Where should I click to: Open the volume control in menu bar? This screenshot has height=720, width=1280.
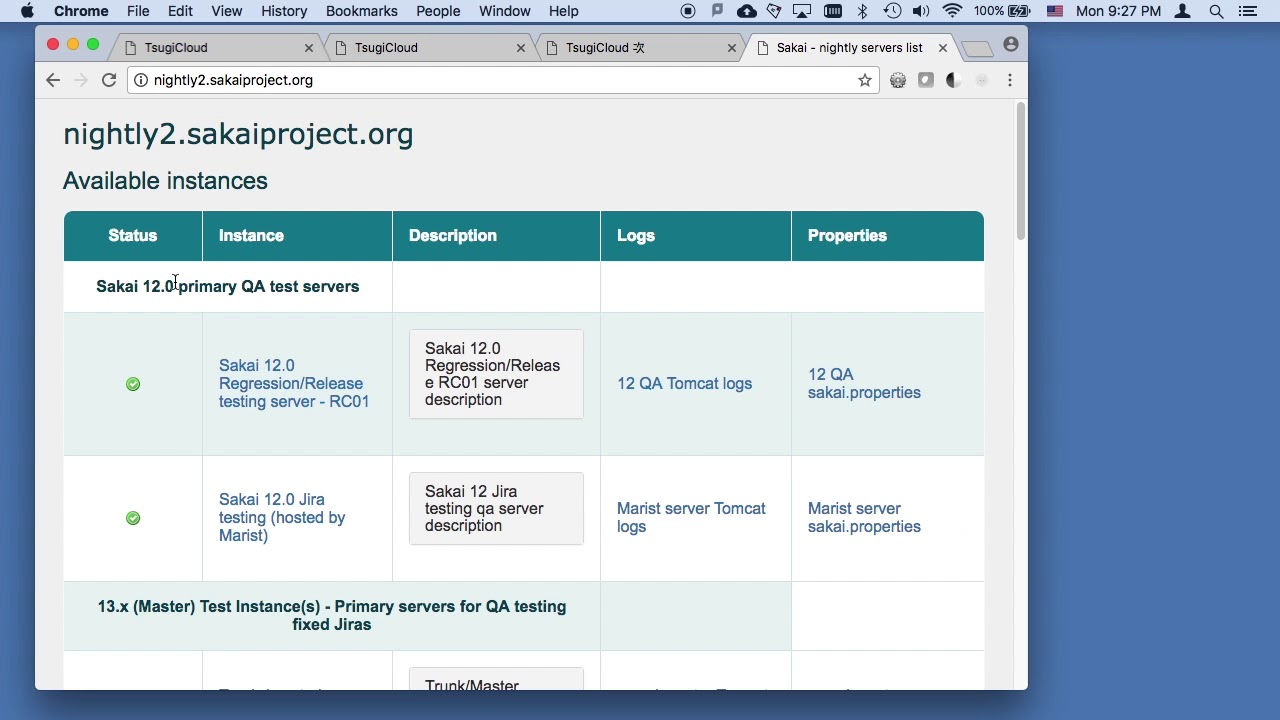pyautogui.click(x=921, y=11)
